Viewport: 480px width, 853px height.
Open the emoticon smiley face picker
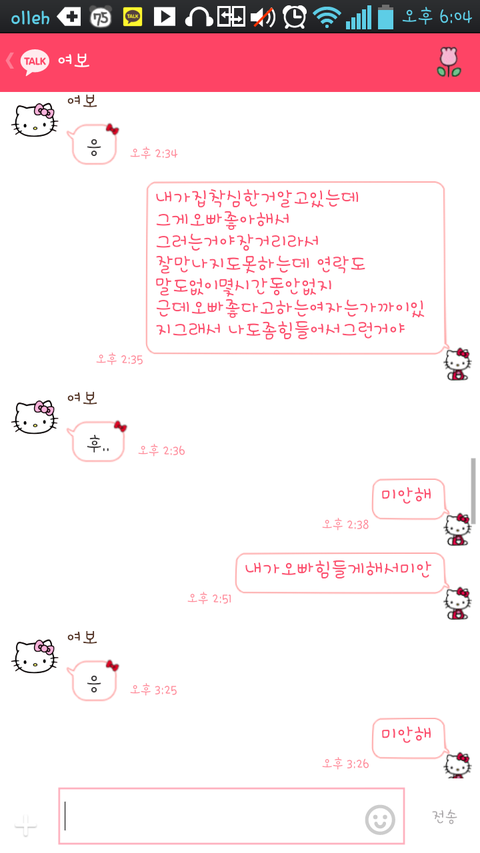(x=380, y=820)
